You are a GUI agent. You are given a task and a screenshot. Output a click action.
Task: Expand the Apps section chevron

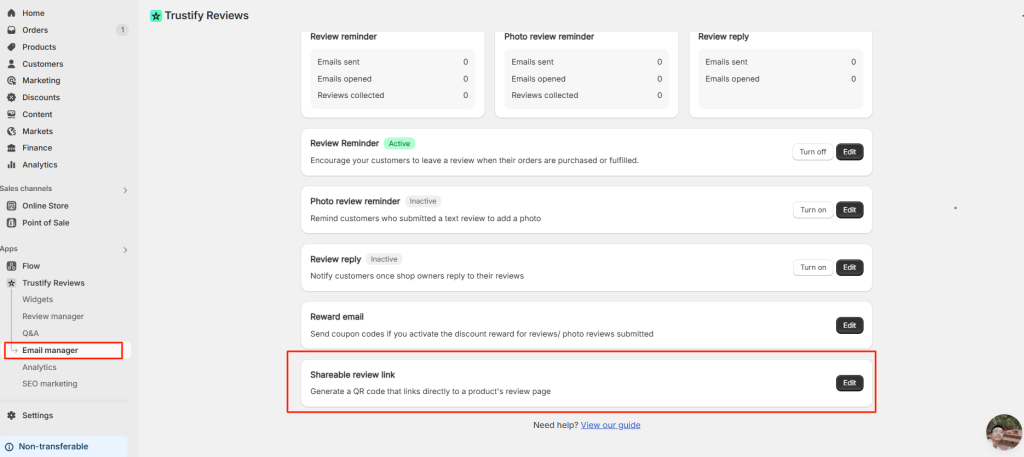(x=125, y=249)
